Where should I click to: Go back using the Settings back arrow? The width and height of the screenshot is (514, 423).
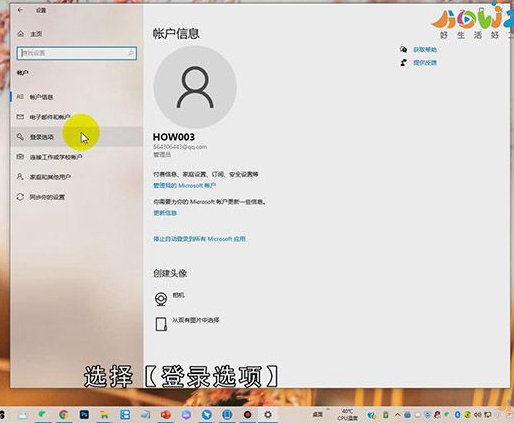pos(20,10)
